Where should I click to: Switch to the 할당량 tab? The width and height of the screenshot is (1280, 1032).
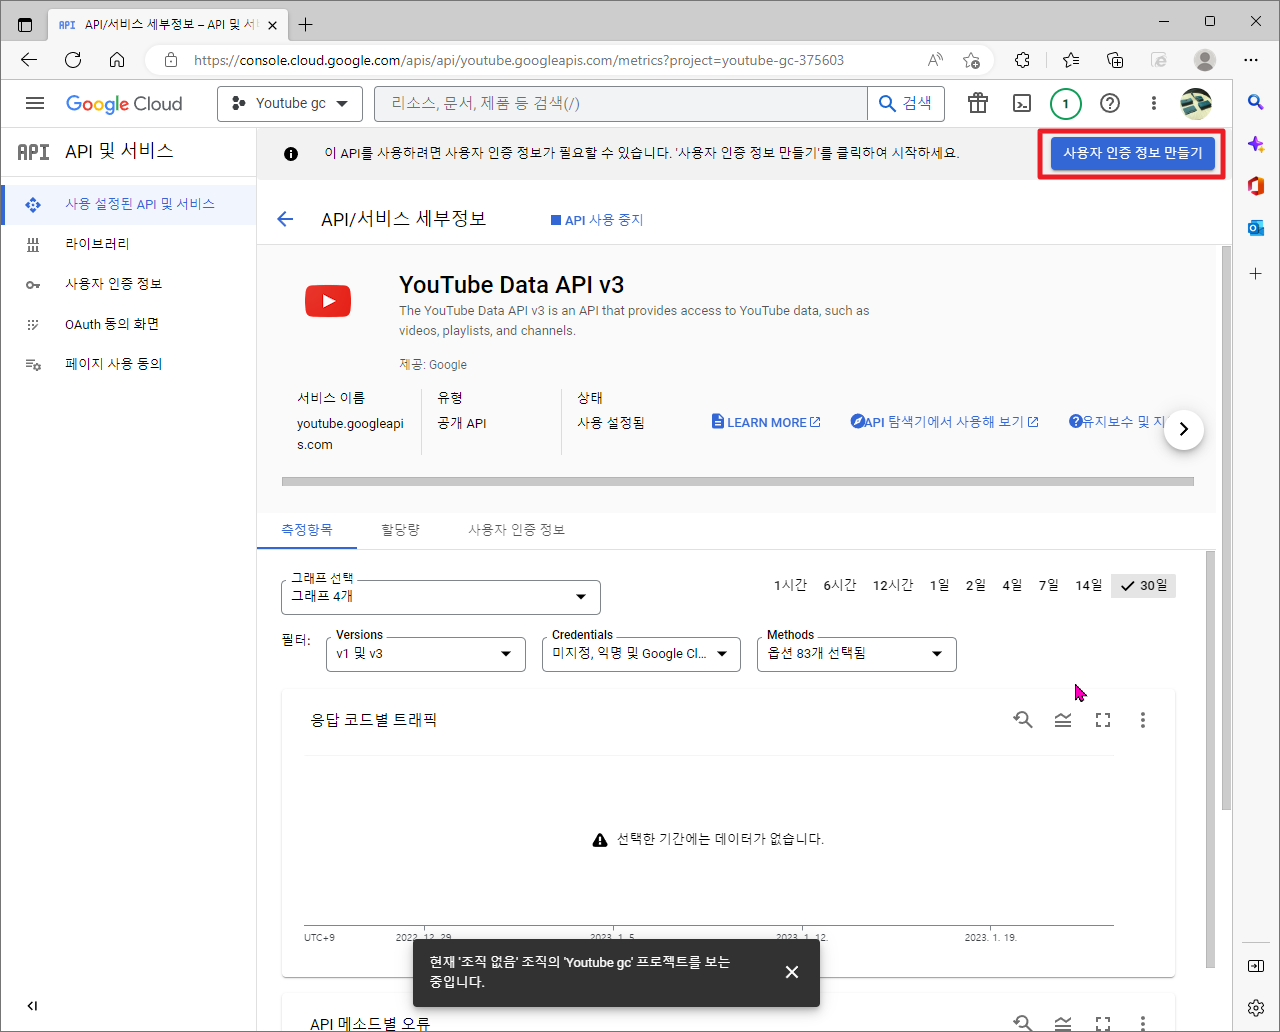400,530
